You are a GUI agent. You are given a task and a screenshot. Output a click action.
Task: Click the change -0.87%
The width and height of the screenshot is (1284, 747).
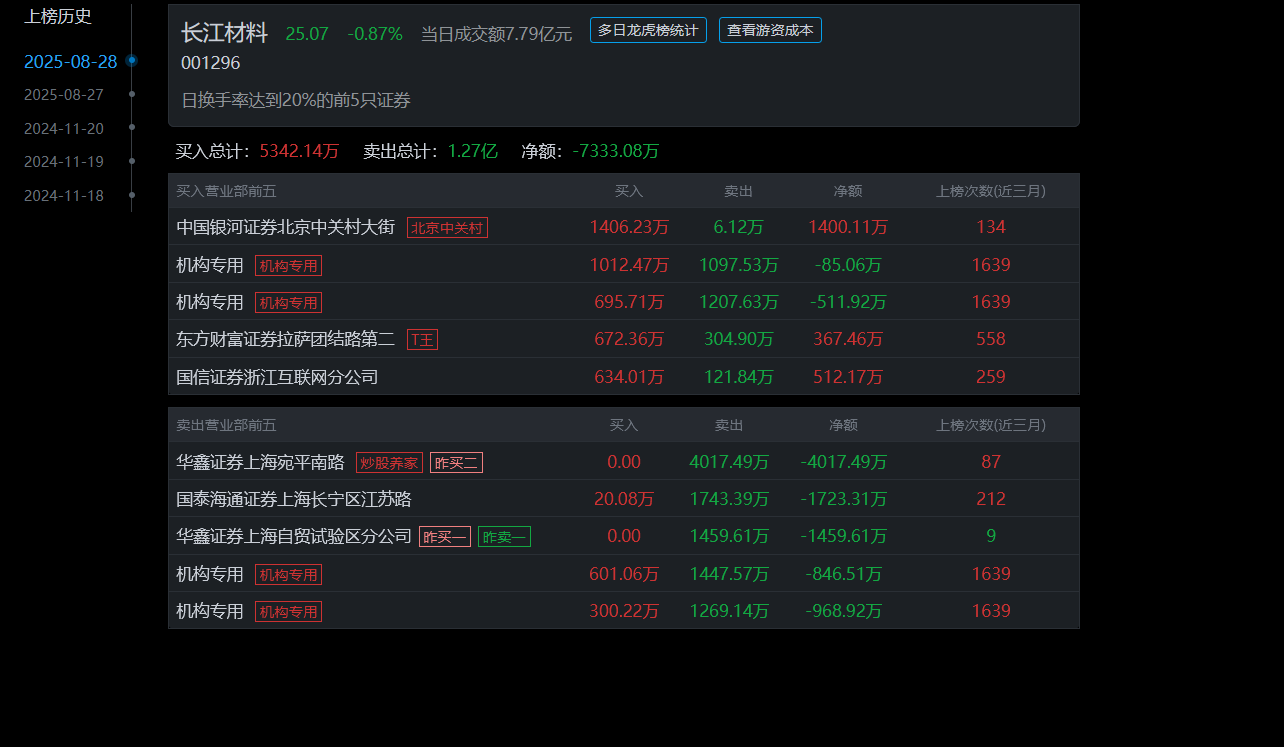tap(375, 34)
